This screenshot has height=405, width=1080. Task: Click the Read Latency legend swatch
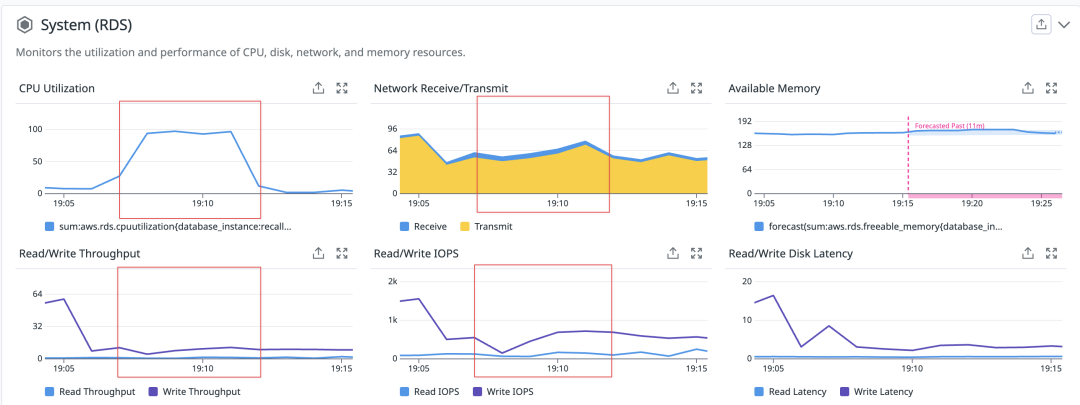coord(758,391)
